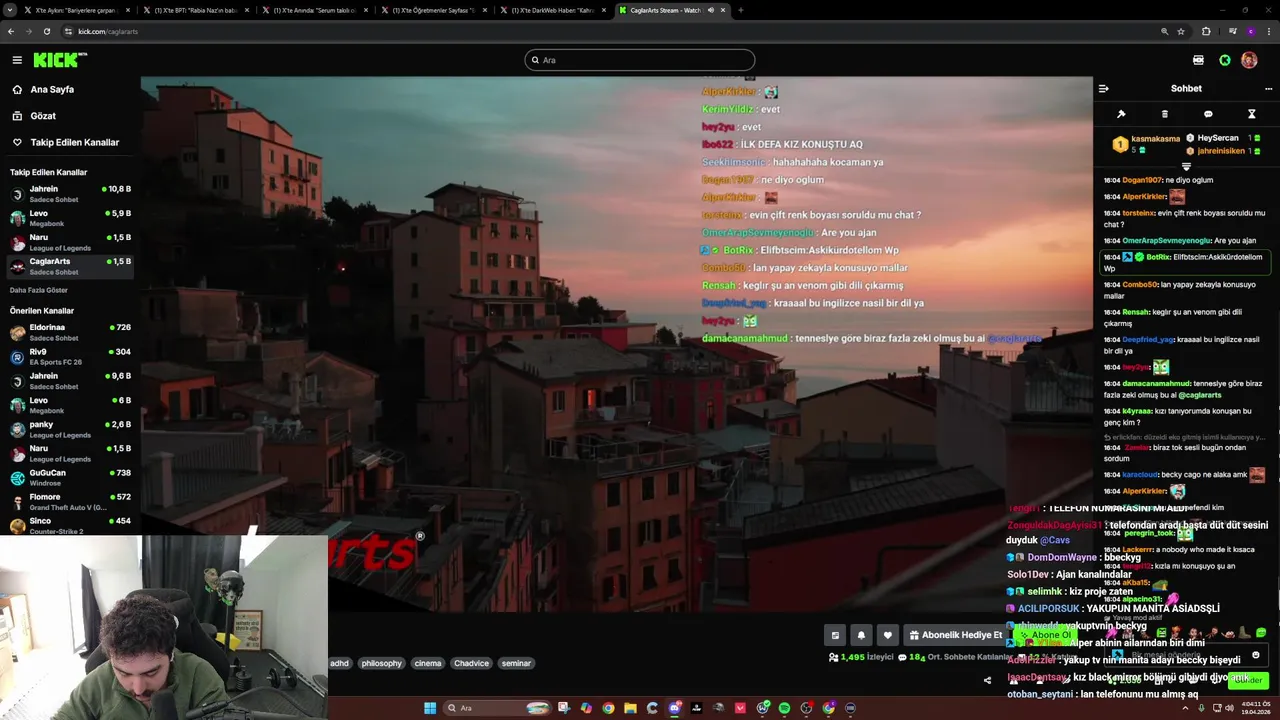Click the 'Abonelik Hediye Et' button
This screenshot has width=1280, height=720.
pos(956,635)
